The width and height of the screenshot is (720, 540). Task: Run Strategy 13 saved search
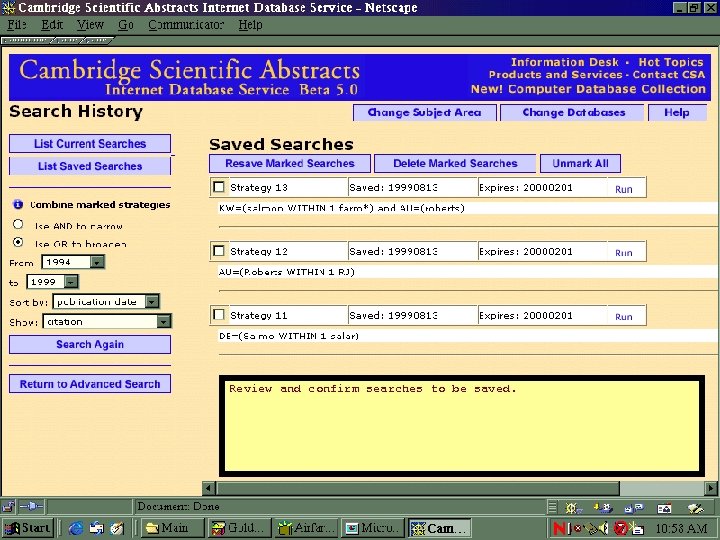click(x=624, y=189)
